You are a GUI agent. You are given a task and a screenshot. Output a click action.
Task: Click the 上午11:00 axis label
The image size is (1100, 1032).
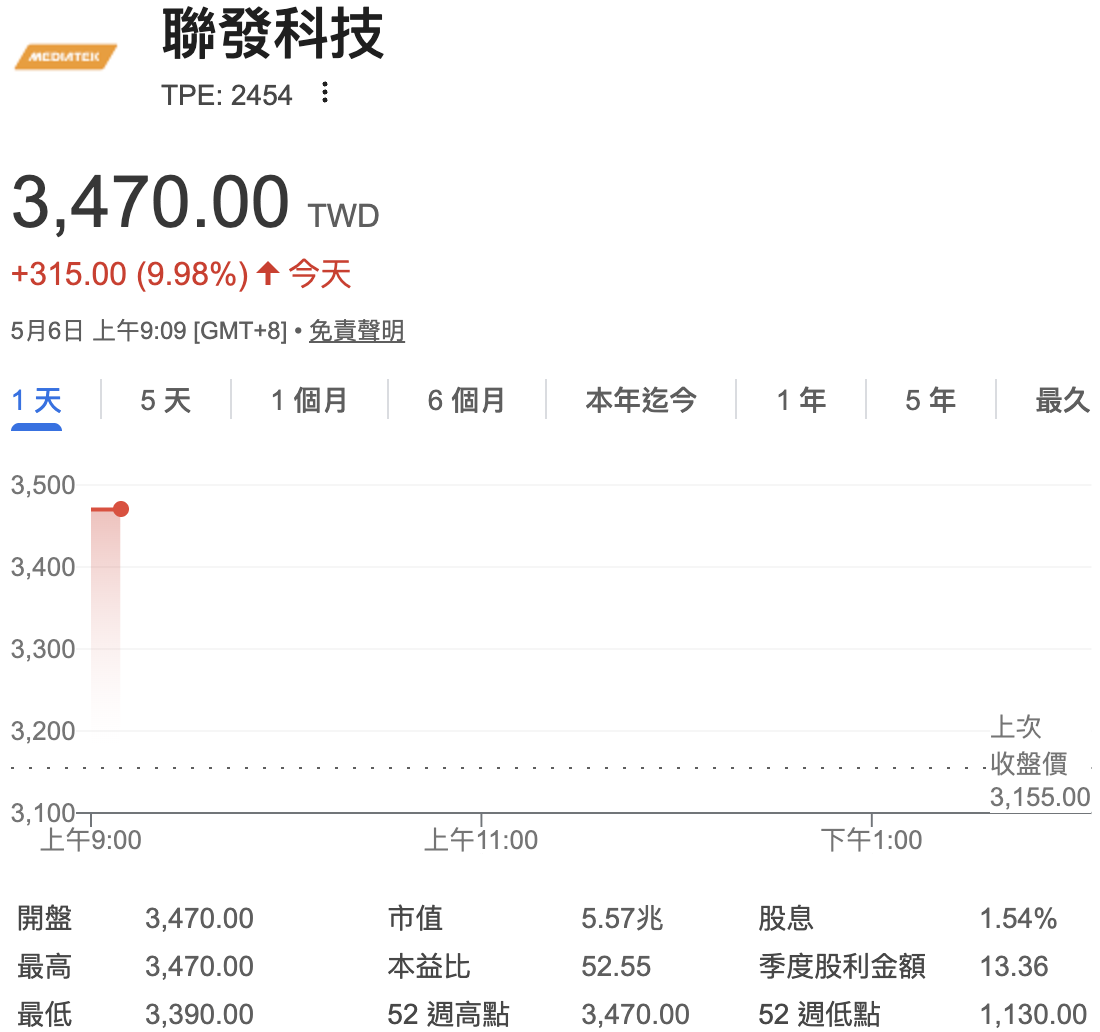481,840
